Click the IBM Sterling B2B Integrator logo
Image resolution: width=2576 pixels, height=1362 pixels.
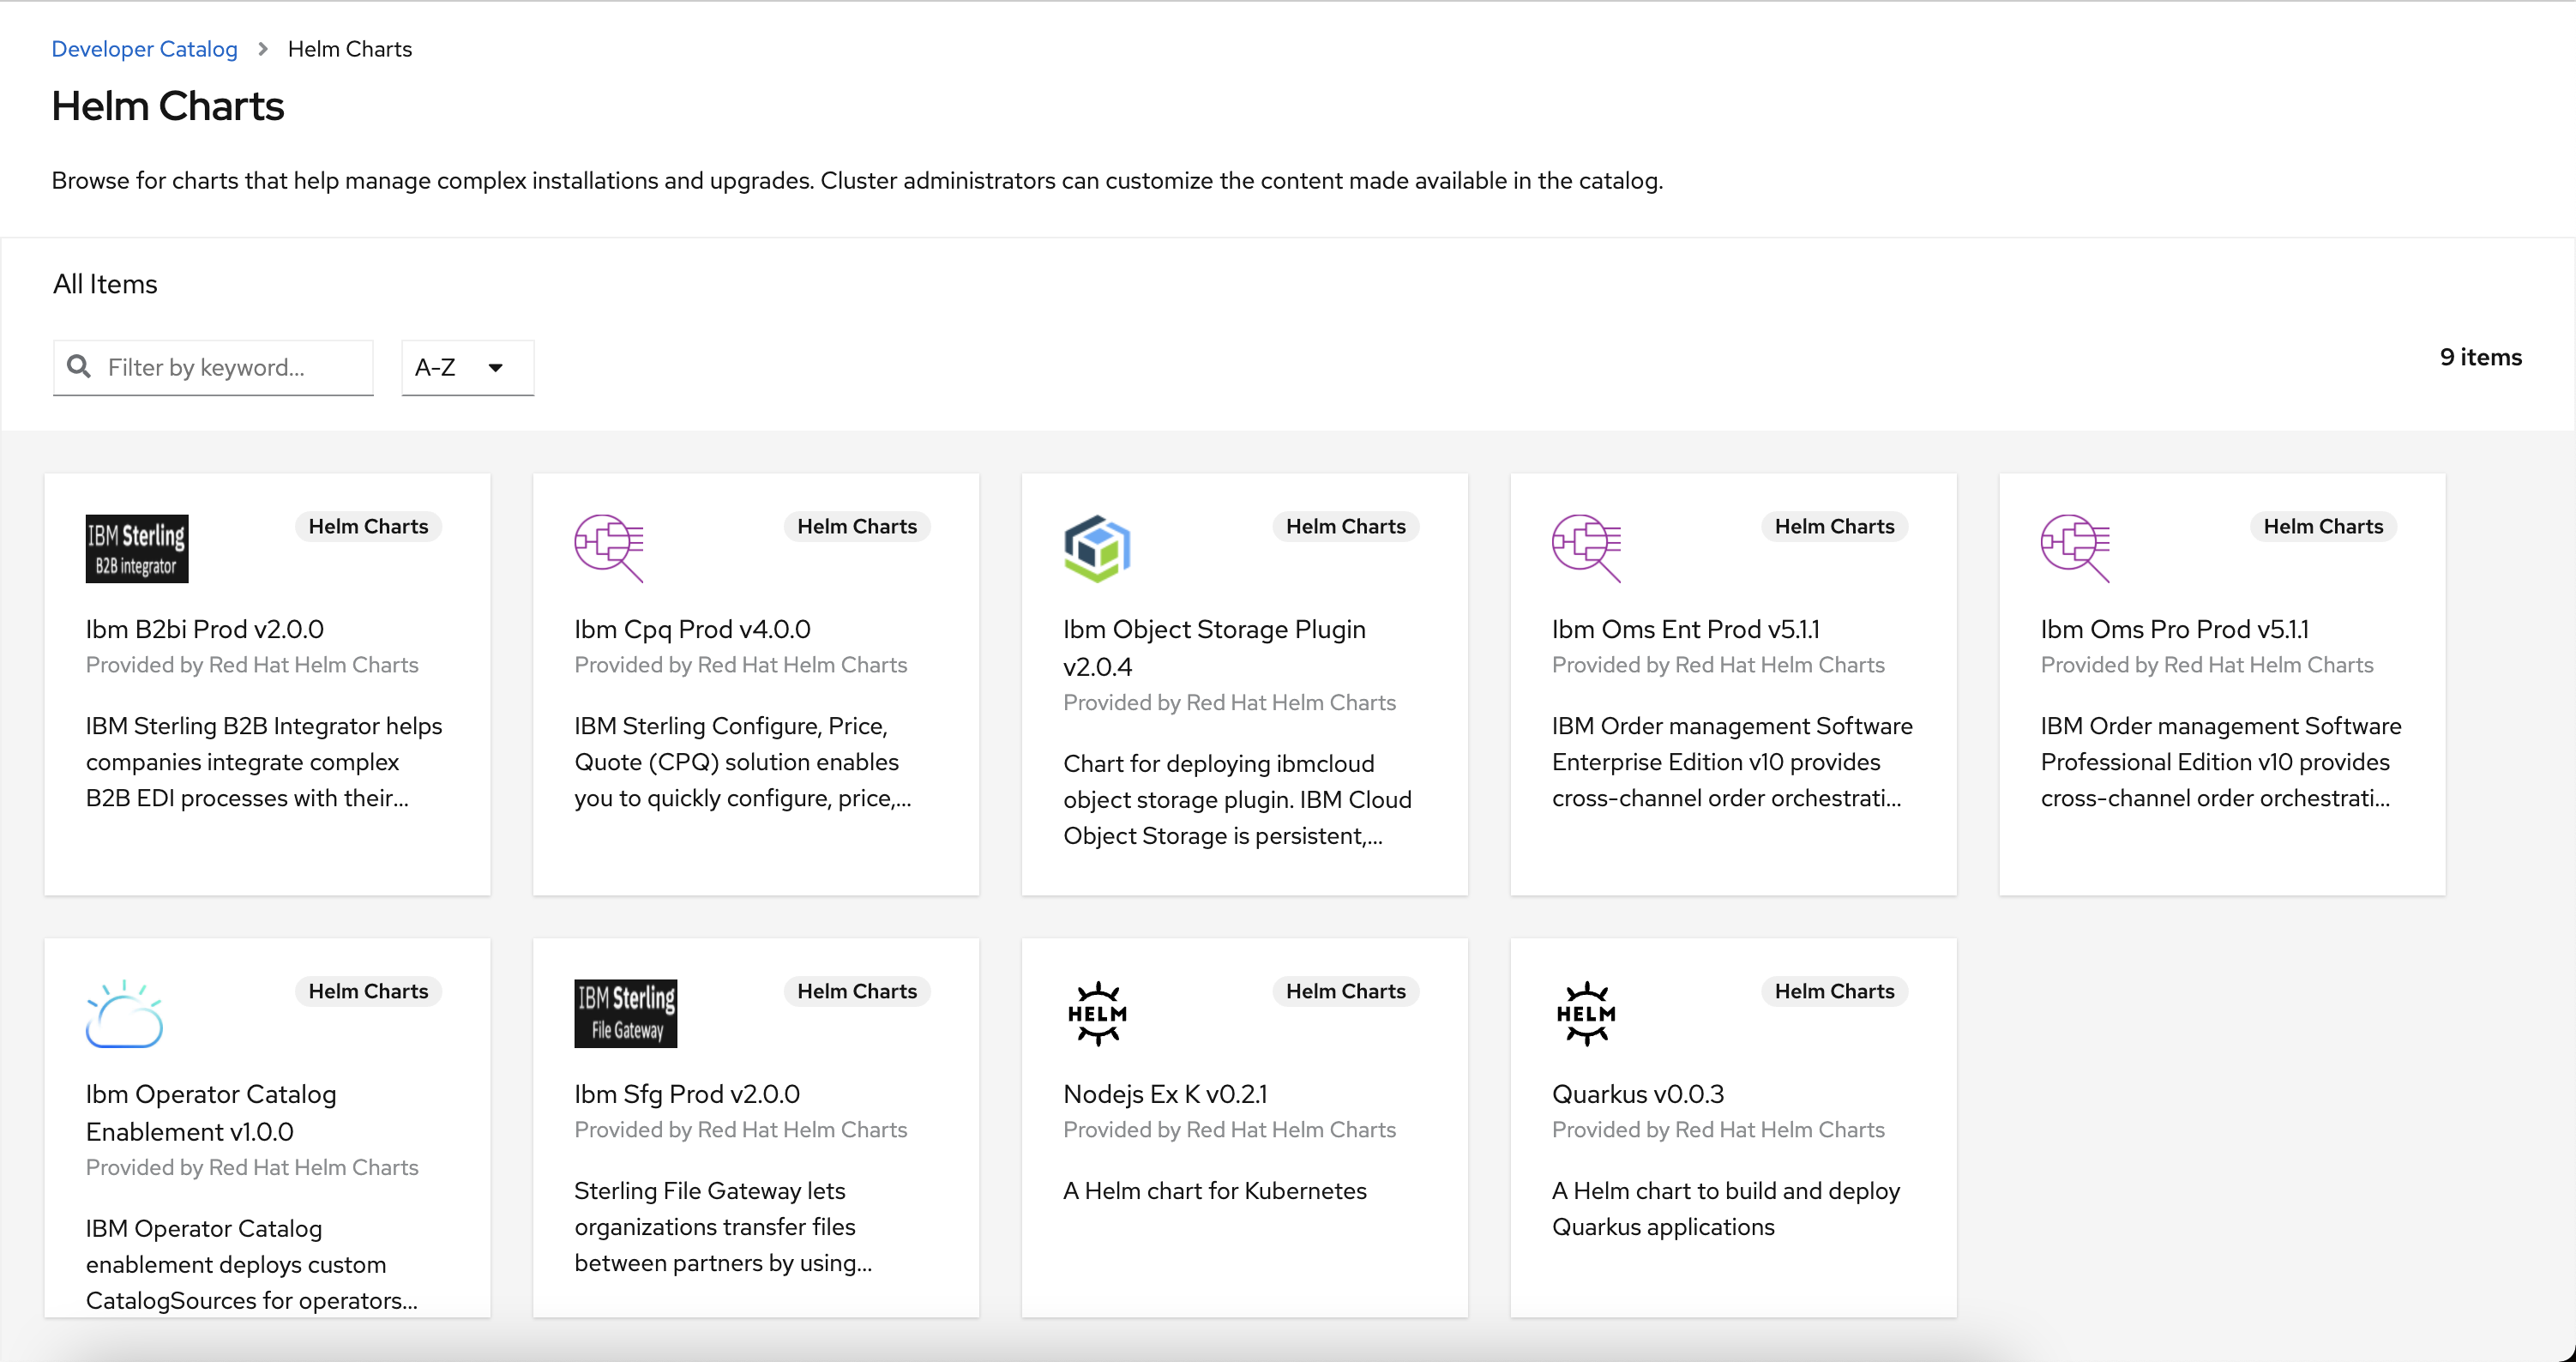[137, 548]
